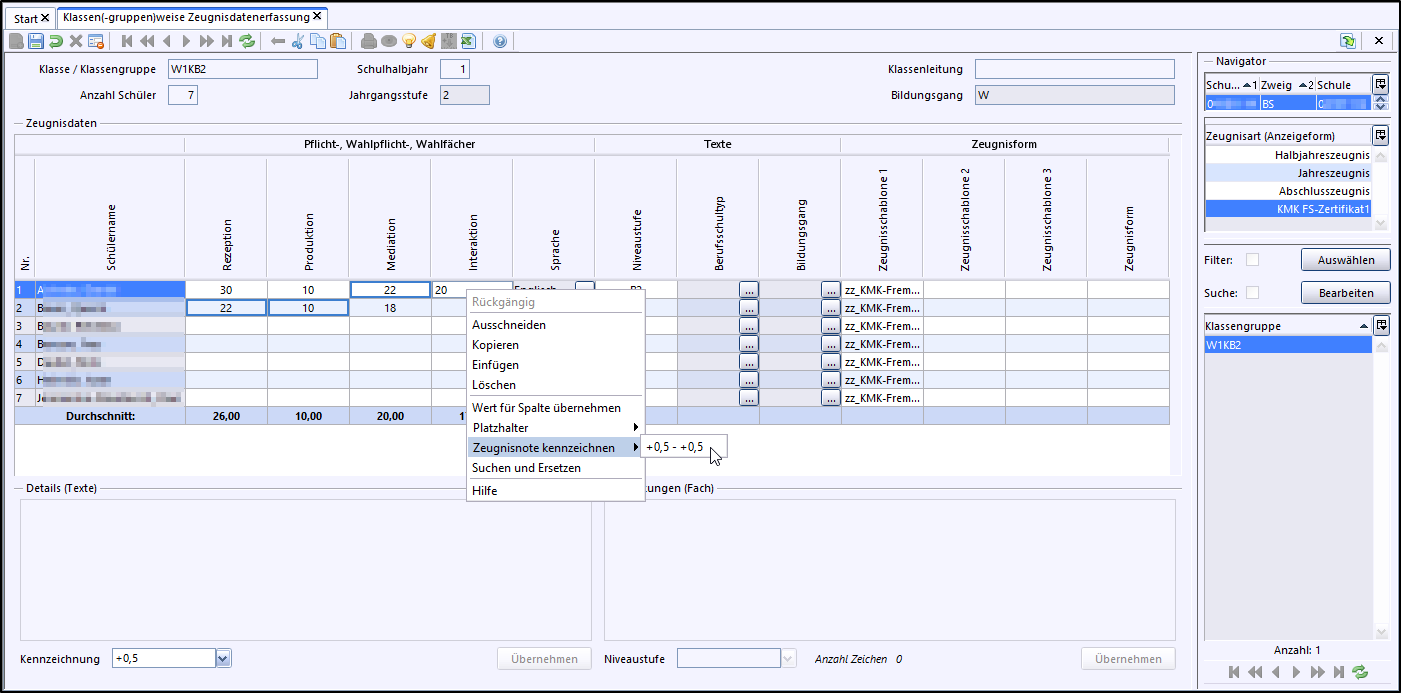Click the Auswählen button
Image resolution: width=1401 pixels, height=693 pixels.
[x=1345, y=260]
